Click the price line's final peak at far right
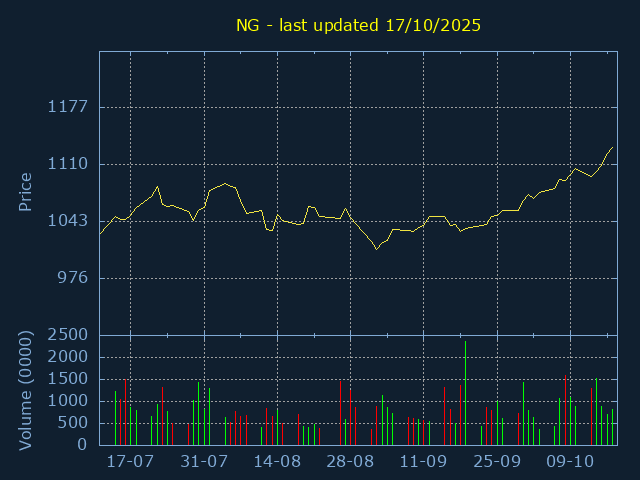 coord(612,148)
